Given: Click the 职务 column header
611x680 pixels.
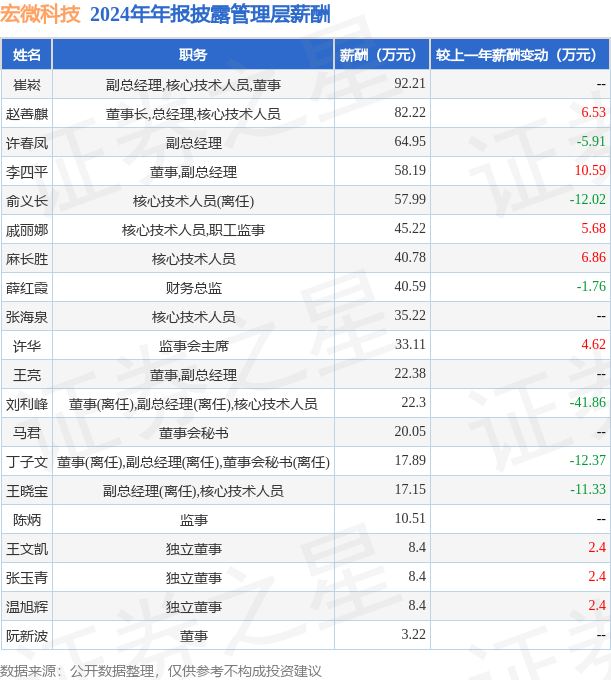Looking at the screenshot, I should coord(193,55).
